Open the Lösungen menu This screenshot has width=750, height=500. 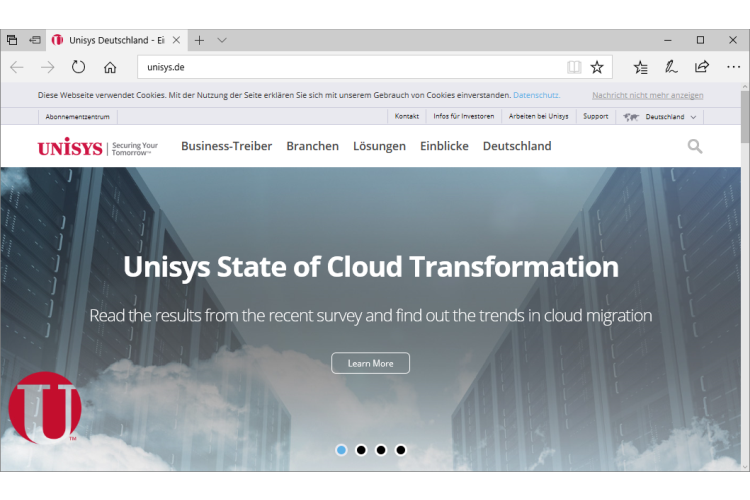point(379,146)
